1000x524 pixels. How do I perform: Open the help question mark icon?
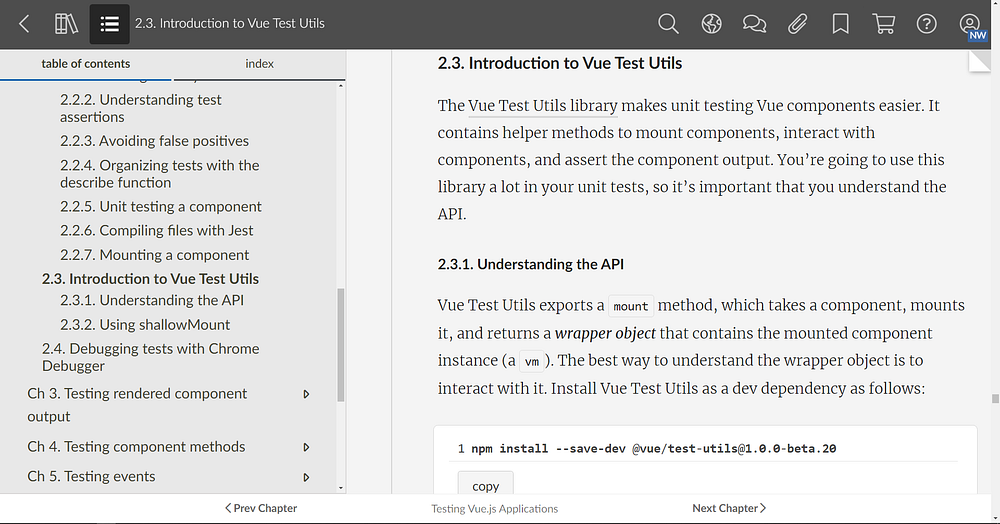pos(927,24)
